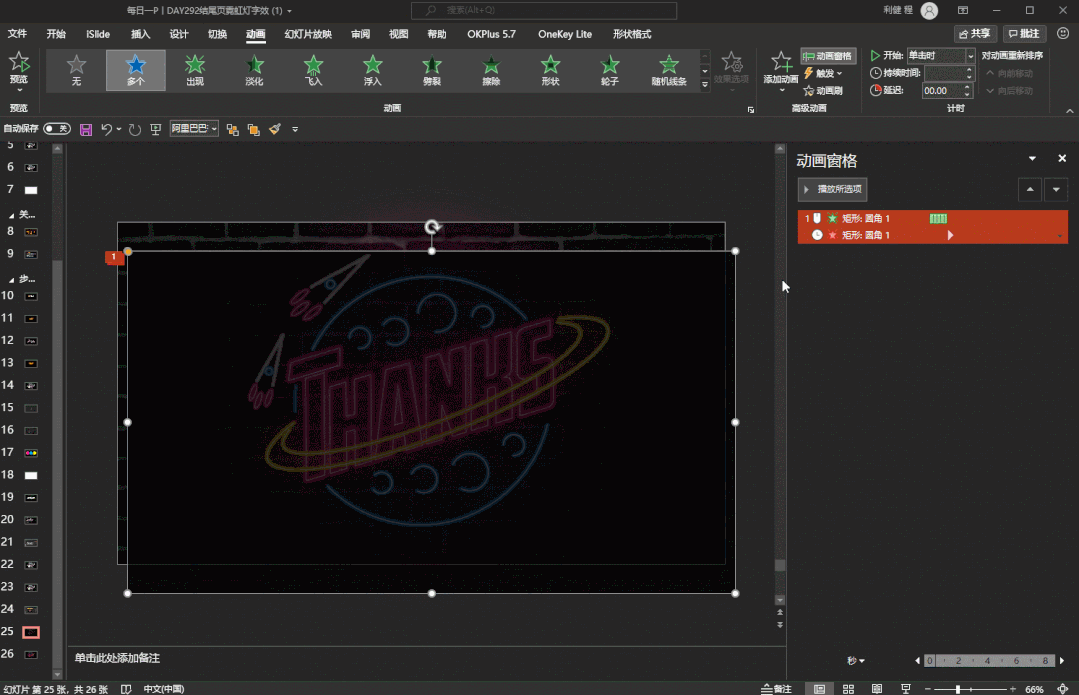Choose the 劈裂 (Split) animation effect

(432, 70)
